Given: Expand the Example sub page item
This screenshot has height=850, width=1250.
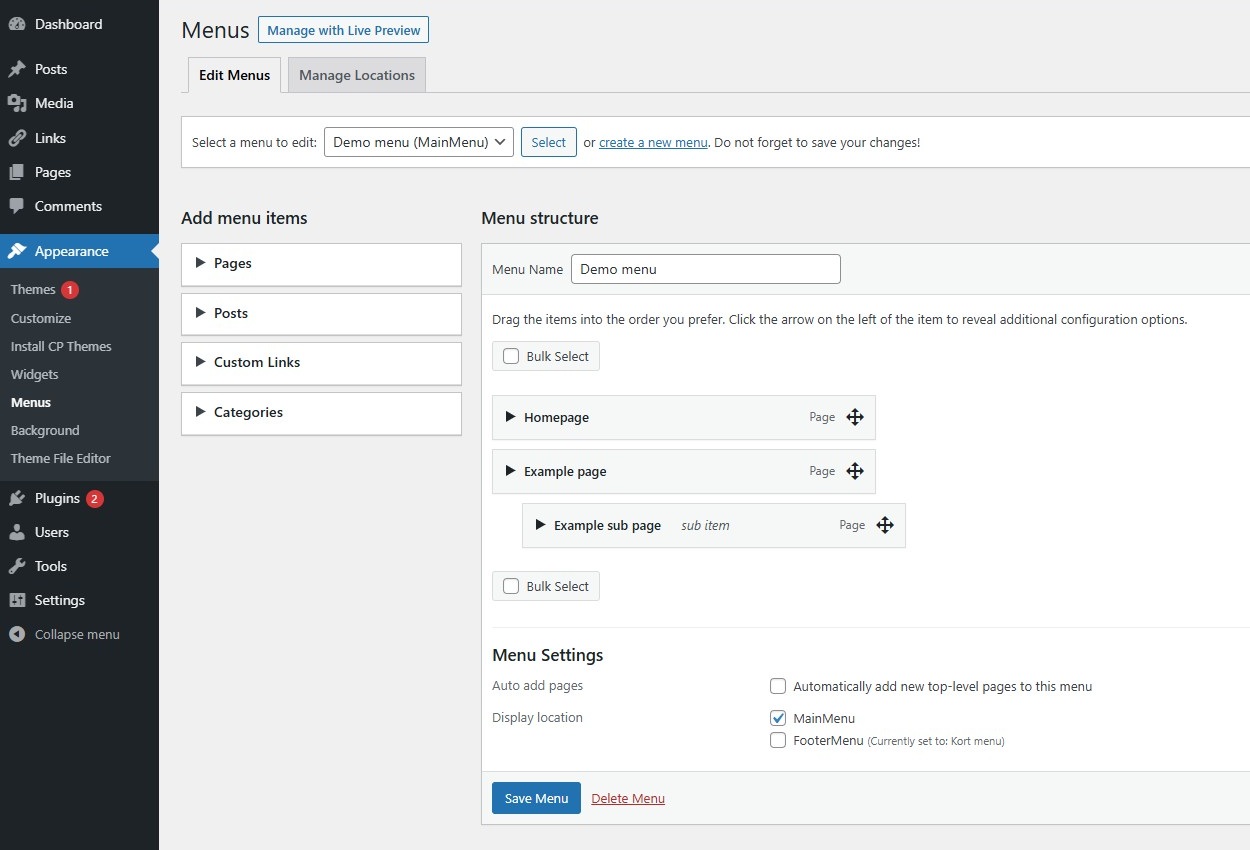Looking at the screenshot, I should [540, 525].
